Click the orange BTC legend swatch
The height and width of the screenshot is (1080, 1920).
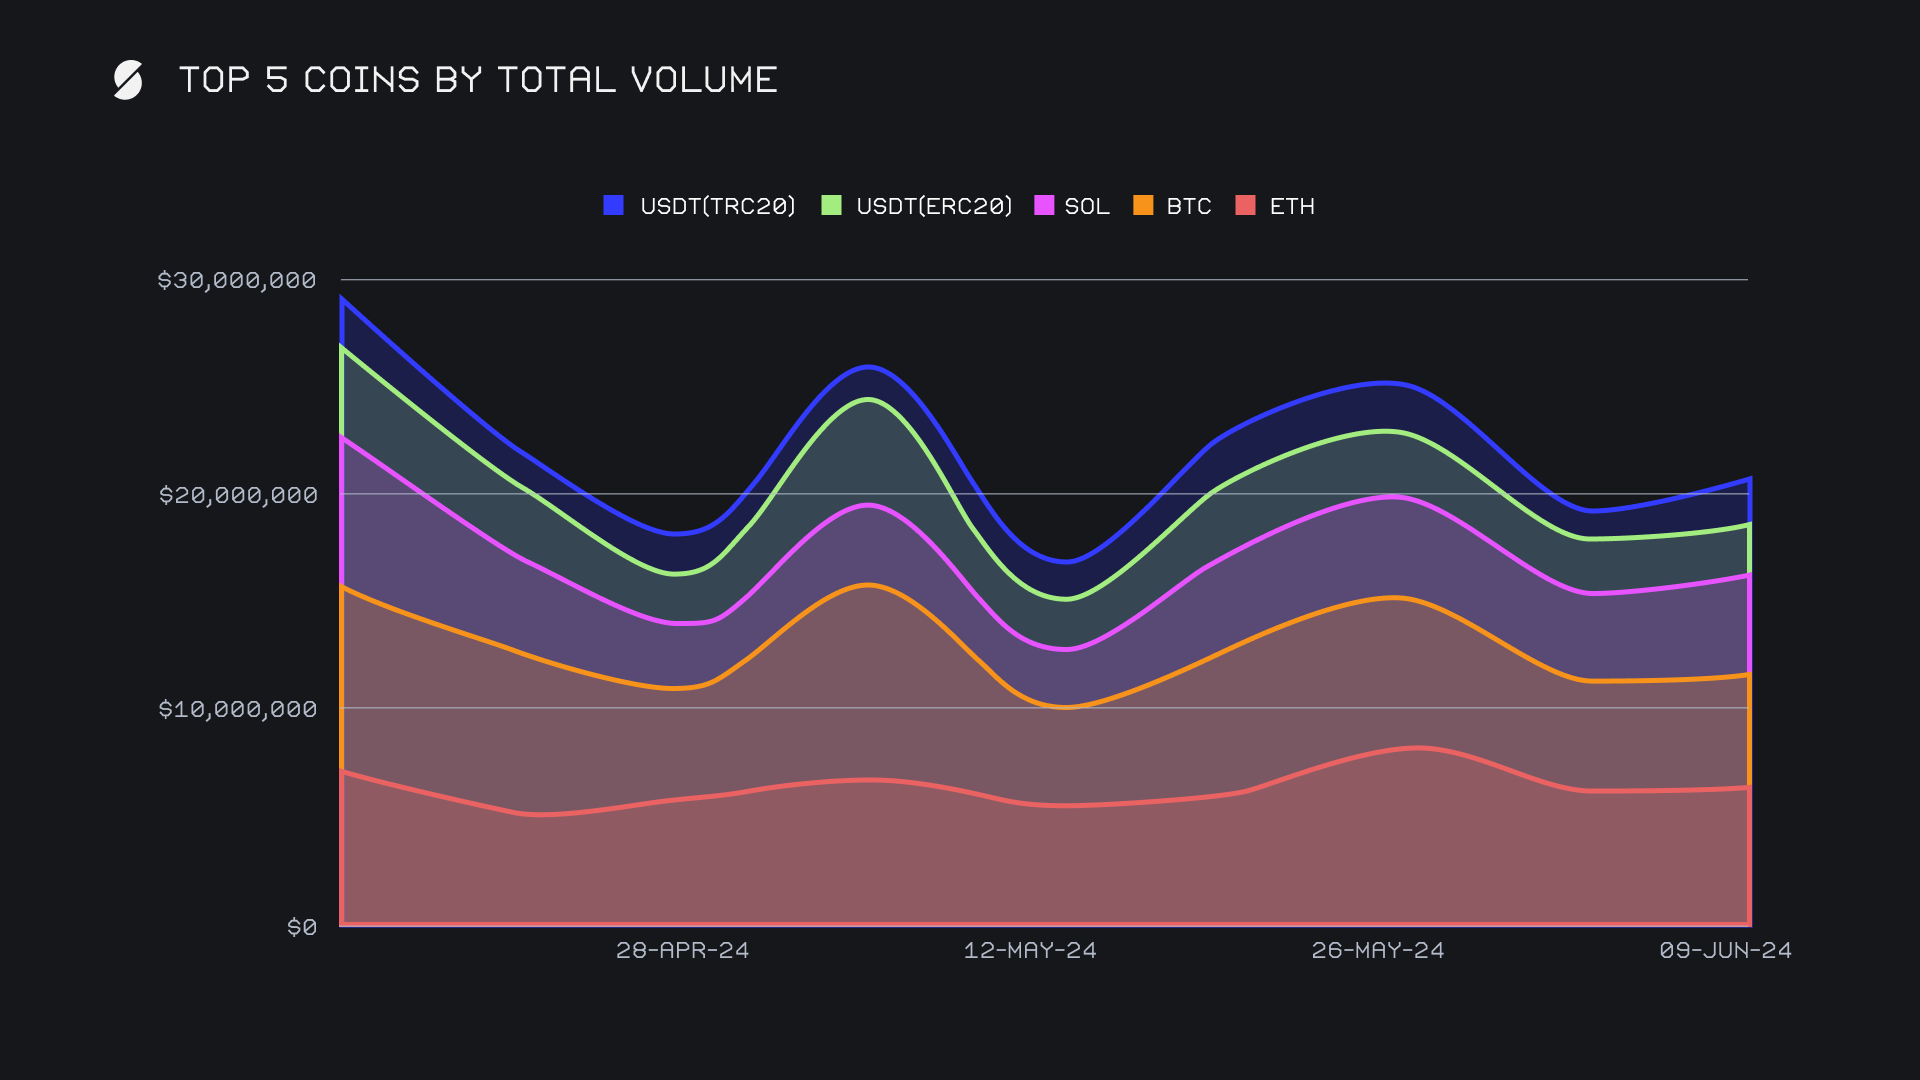coord(1143,205)
